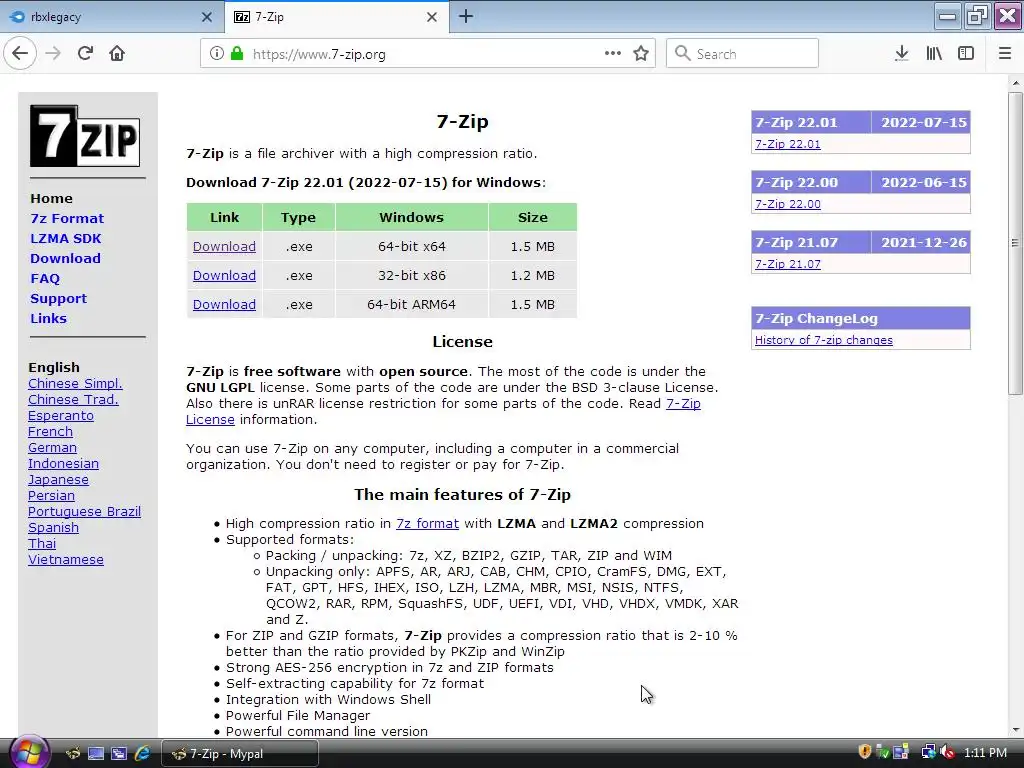
Task: Switch language to Chinese Simpl.
Action: coord(75,384)
